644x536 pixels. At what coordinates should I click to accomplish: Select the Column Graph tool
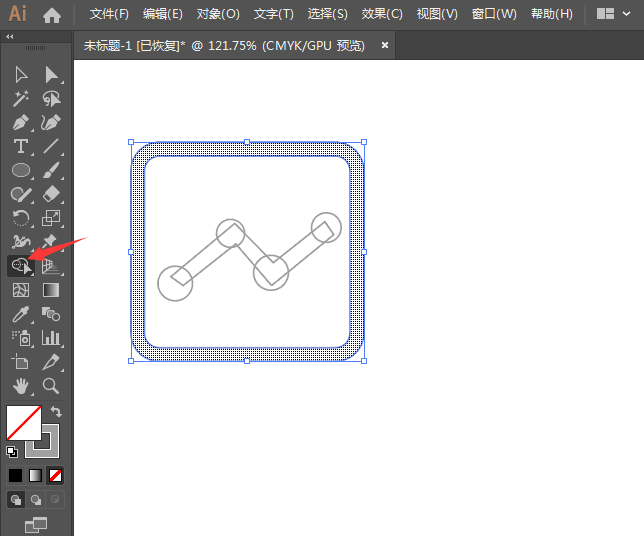click(51, 338)
